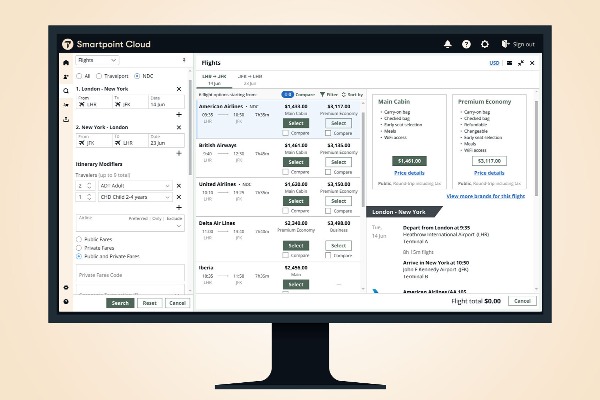Open the notifications bell icon

click(447, 44)
